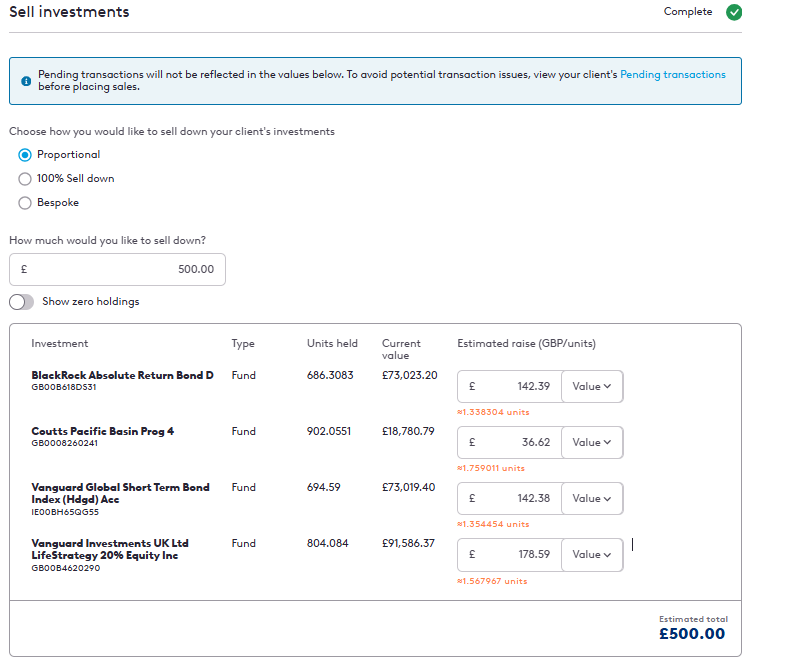Click the Sell investments section heading
Viewport: 812px width, 669px height.
(x=69, y=12)
